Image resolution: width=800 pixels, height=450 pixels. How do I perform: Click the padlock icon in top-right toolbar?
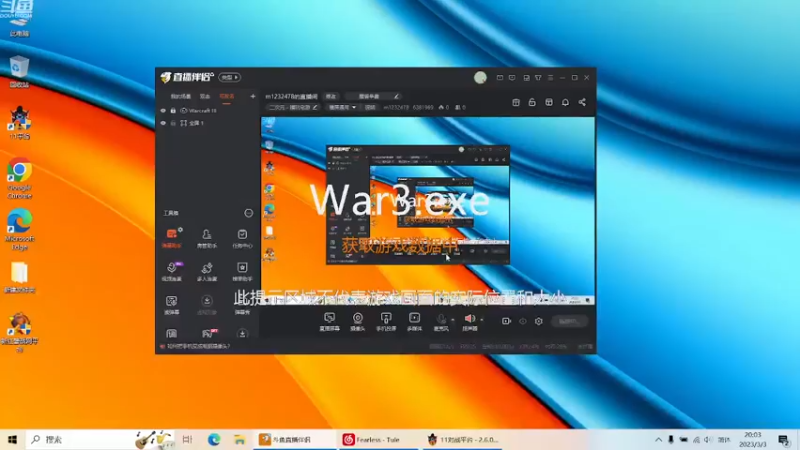532,103
